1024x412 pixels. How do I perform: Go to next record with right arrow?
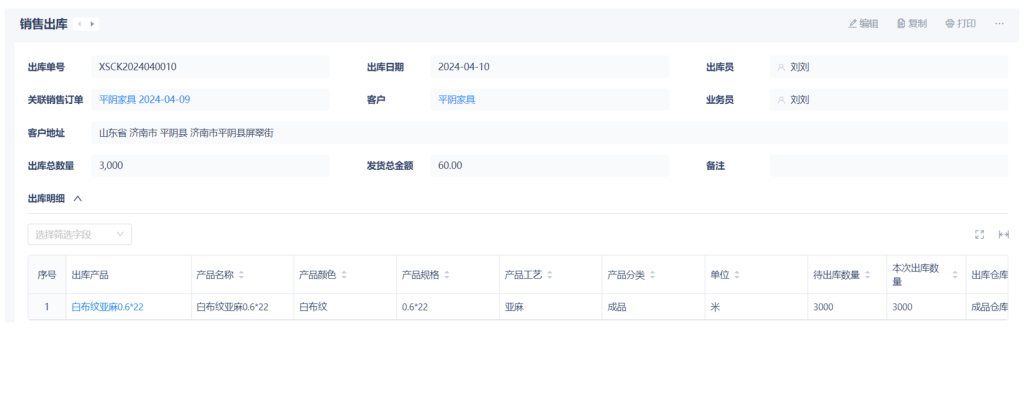point(93,23)
